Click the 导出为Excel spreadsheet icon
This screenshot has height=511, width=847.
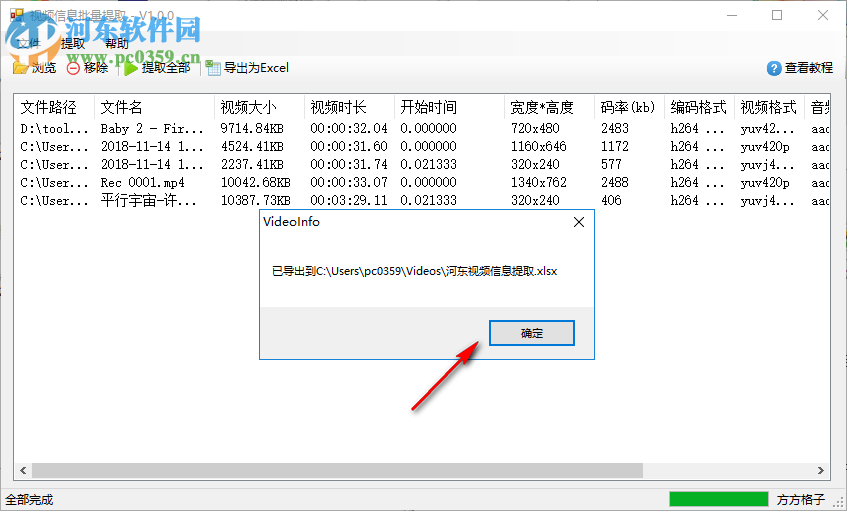click(213, 68)
